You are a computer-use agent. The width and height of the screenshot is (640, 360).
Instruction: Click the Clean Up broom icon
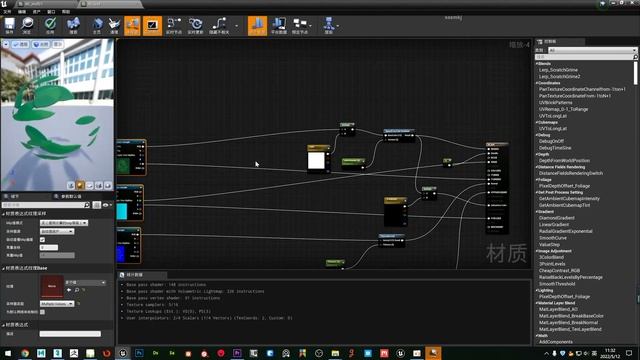(114, 26)
